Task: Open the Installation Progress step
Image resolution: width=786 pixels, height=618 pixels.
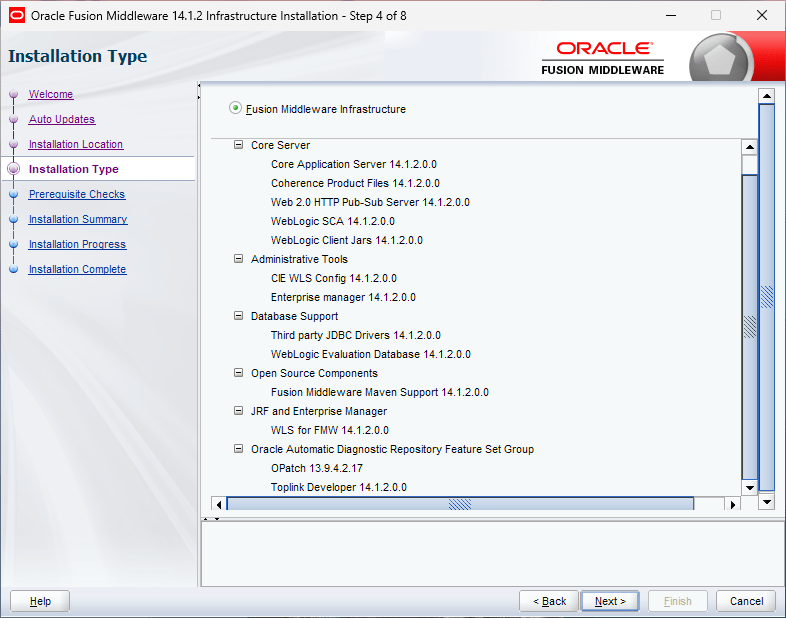Action: point(77,245)
